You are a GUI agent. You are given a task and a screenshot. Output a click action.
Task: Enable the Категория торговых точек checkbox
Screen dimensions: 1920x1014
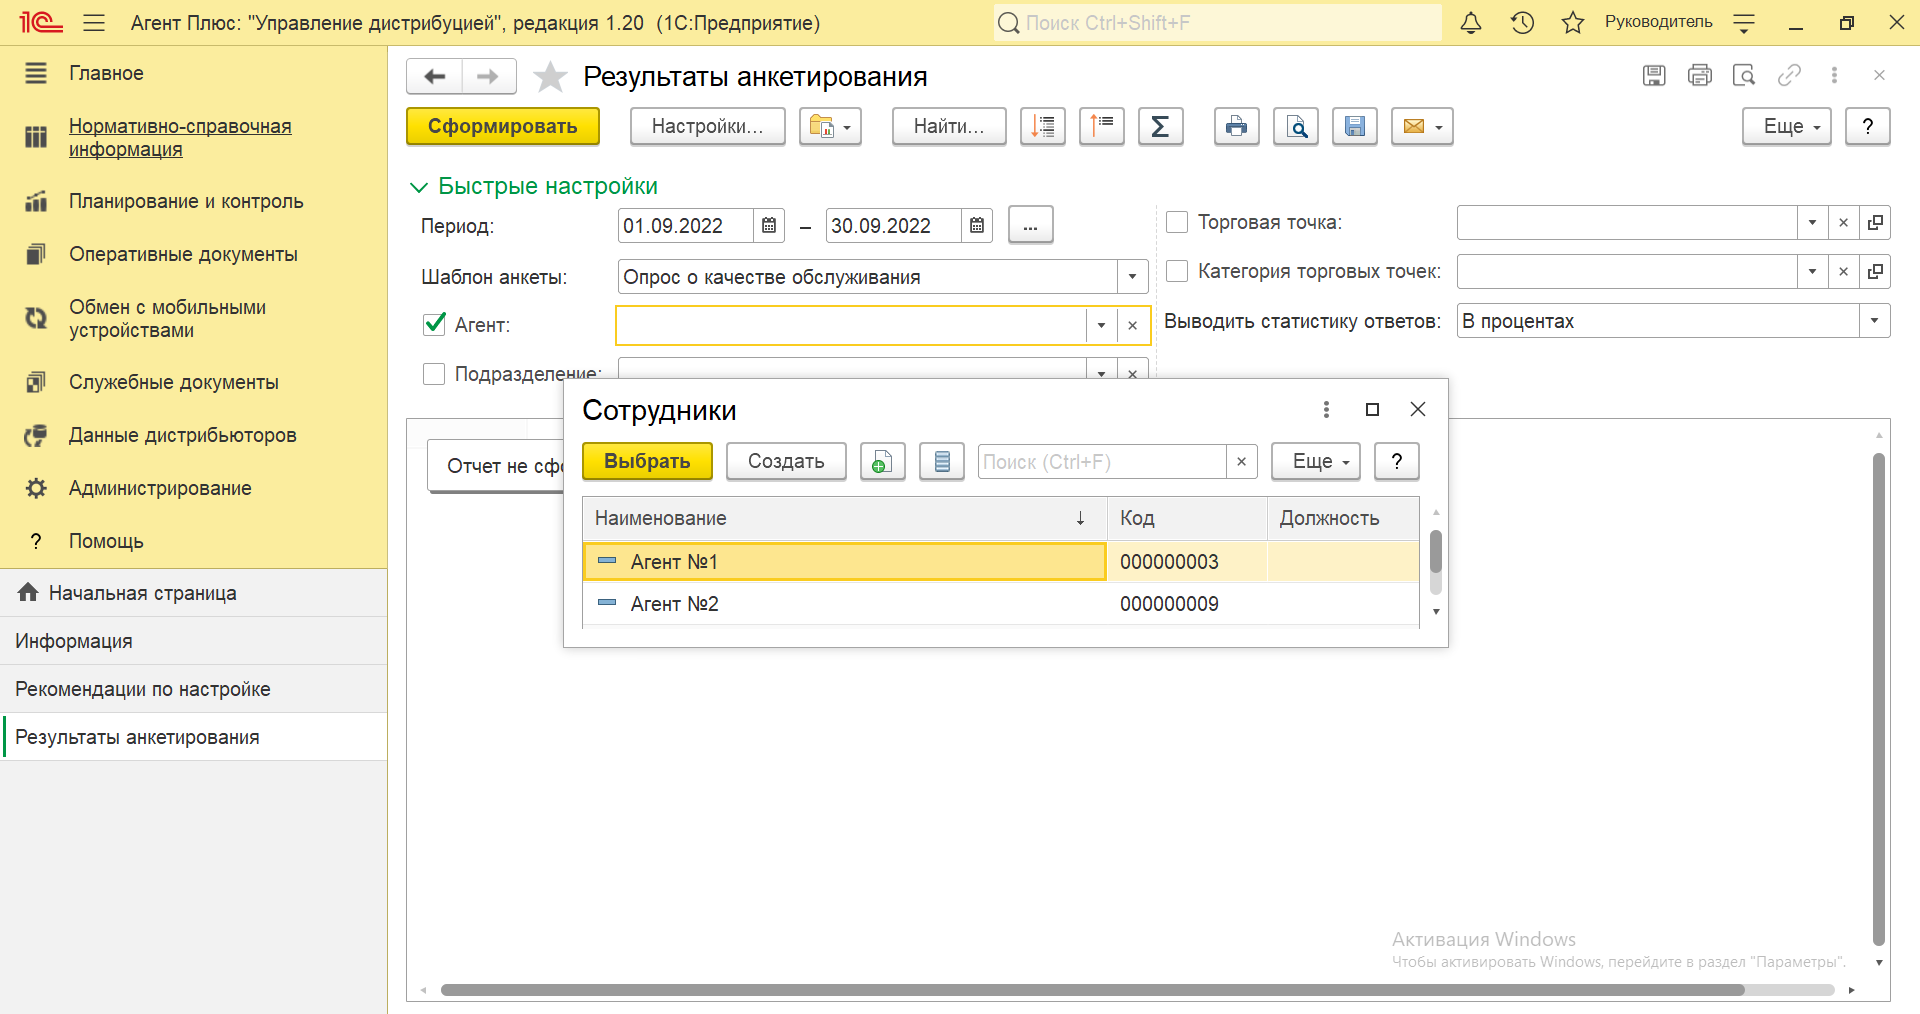click(1177, 271)
